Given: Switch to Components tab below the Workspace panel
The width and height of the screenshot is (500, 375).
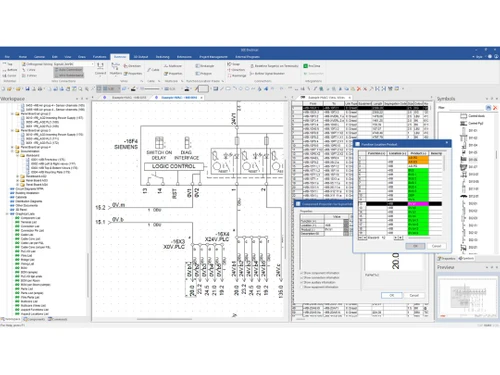Looking at the screenshot, I should click(34, 319).
